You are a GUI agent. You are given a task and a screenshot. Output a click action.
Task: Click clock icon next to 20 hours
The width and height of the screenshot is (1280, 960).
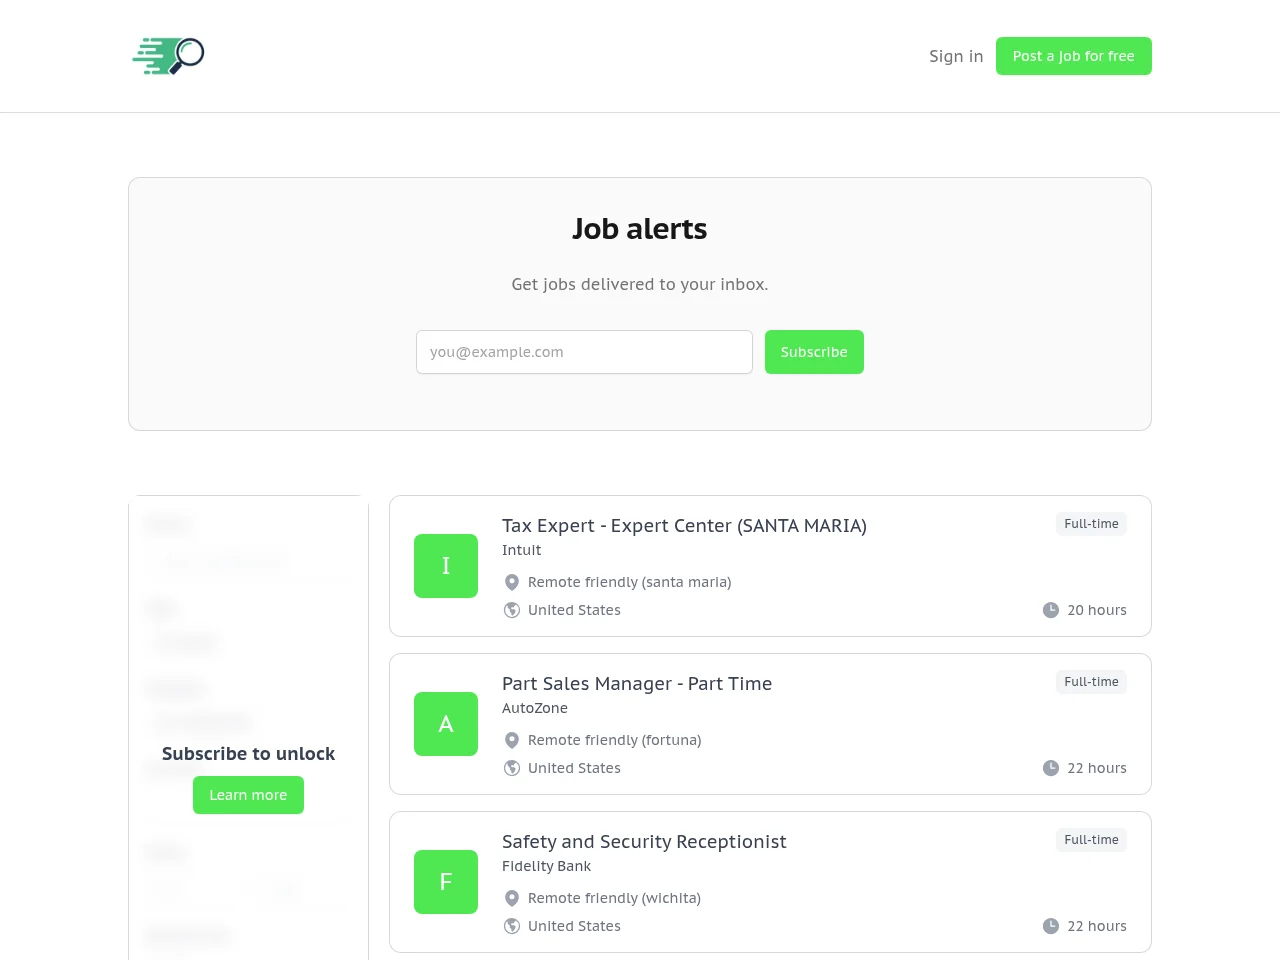pos(1051,610)
